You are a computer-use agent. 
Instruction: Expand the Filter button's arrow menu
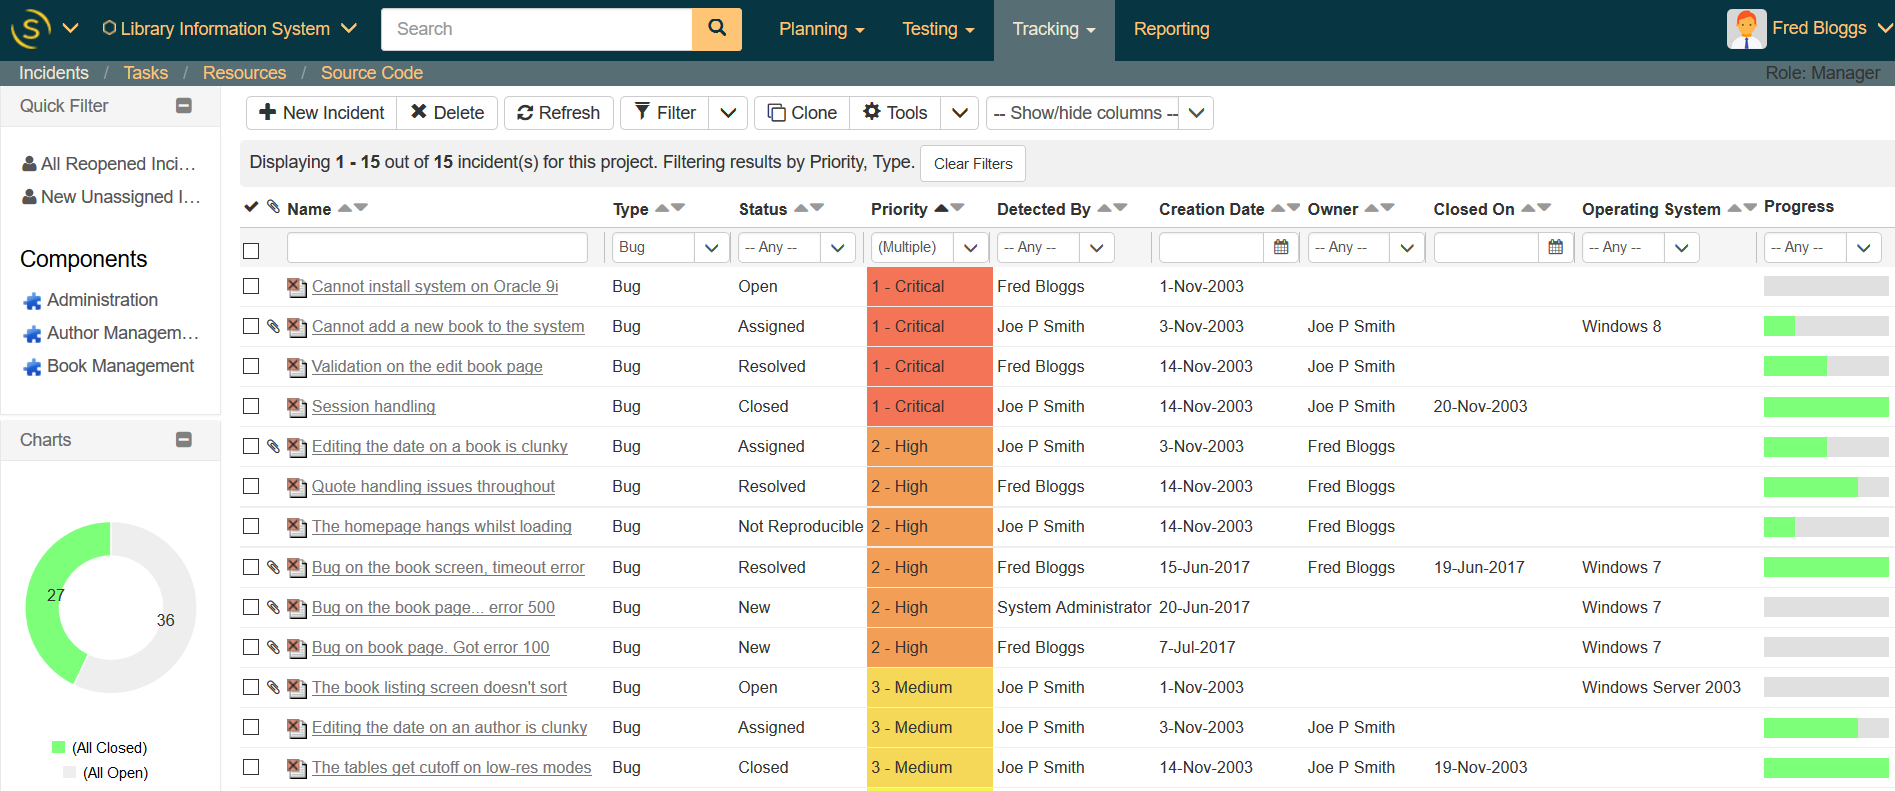728,113
